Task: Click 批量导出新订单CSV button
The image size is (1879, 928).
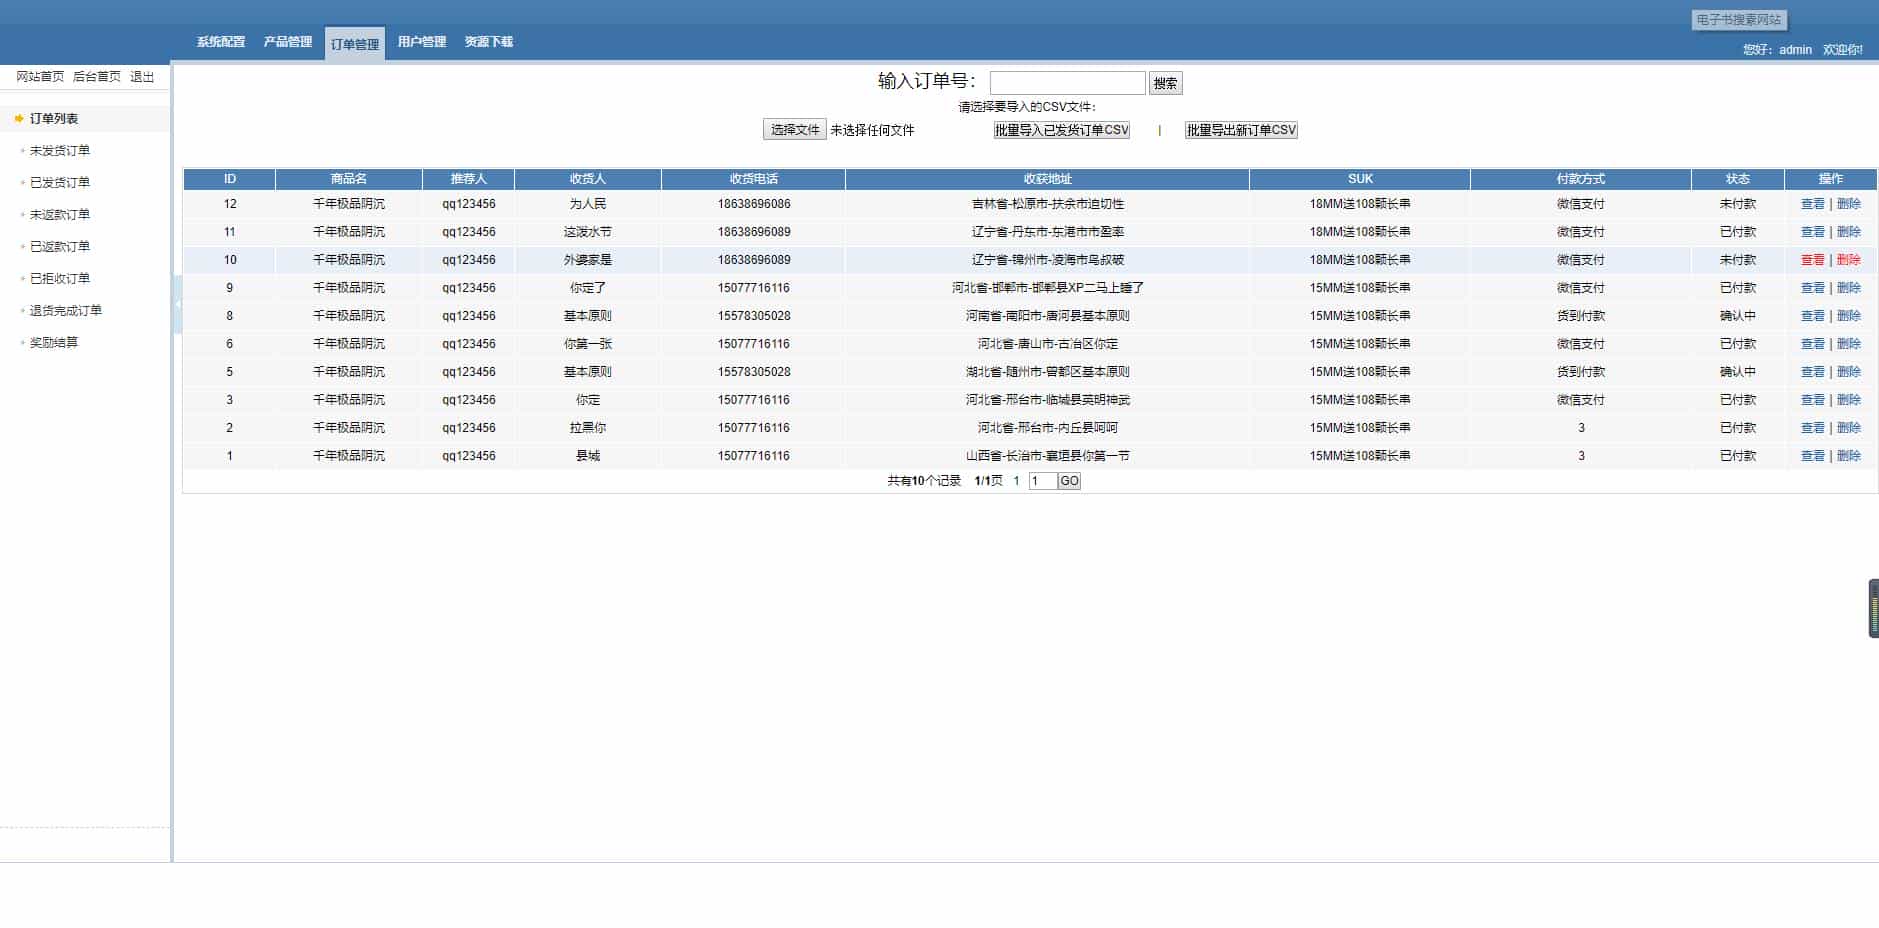Action: point(1241,130)
